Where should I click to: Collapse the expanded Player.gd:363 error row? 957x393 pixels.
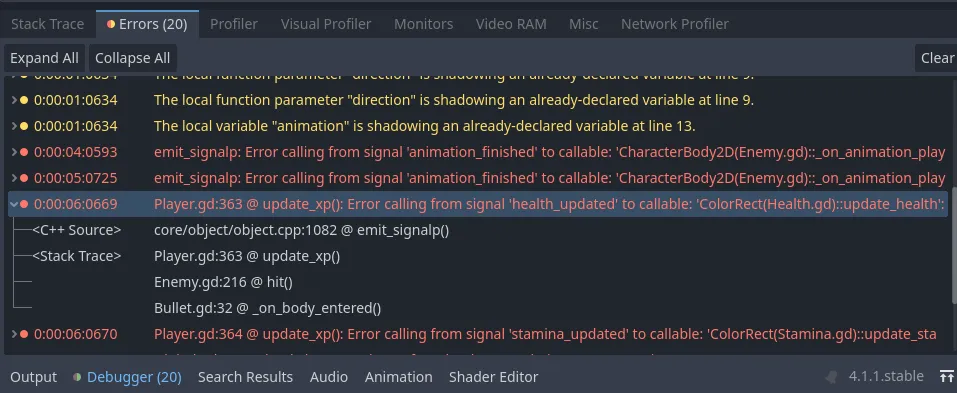click(x=15, y=204)
